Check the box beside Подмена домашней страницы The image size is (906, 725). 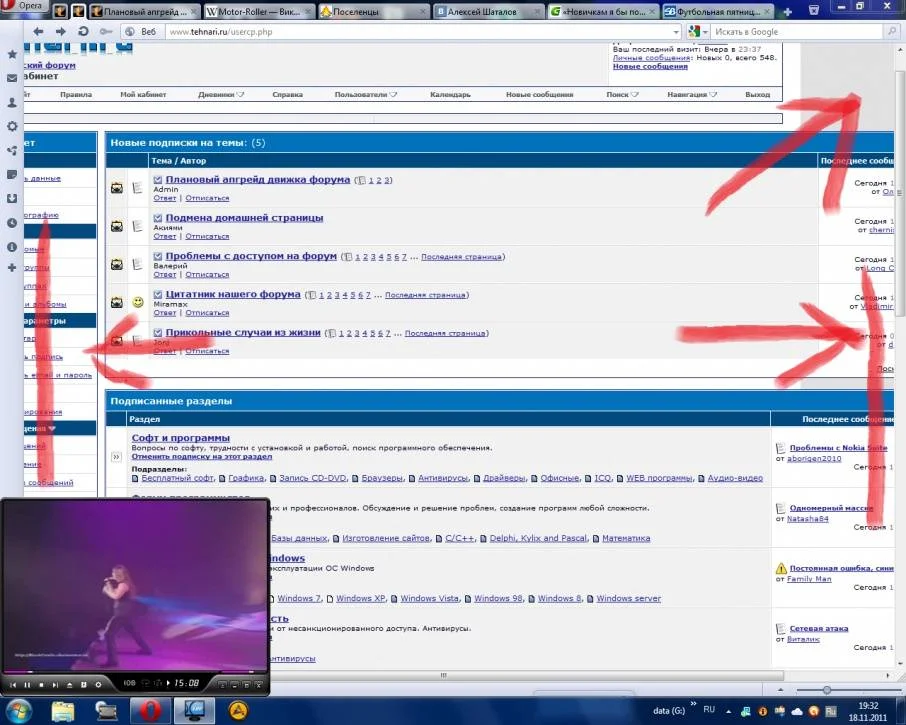158,218
